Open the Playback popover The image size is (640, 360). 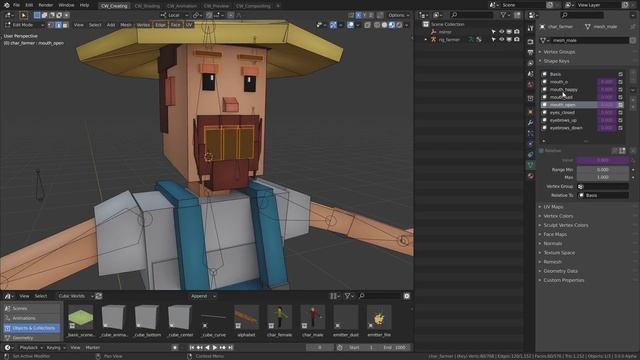(31, 347)
